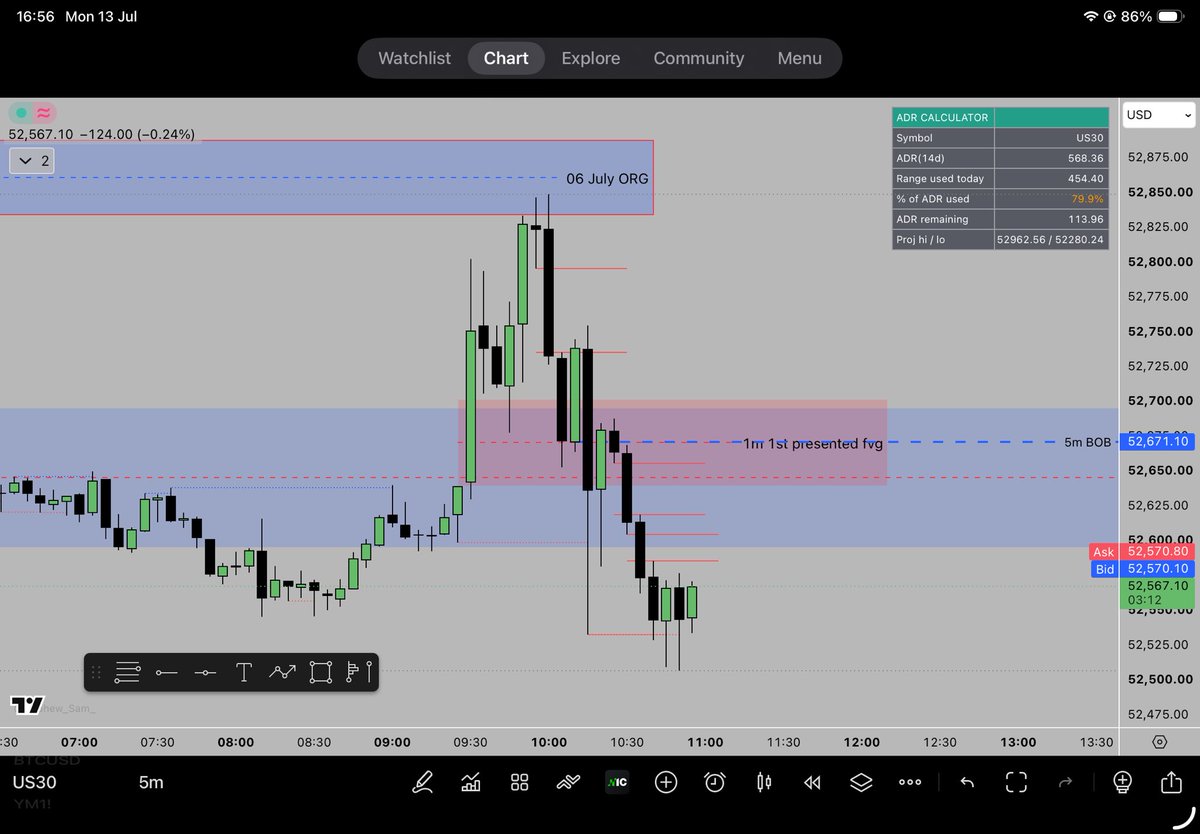Tap the 10:00 time axis label
1200x834 pixels.
click(549, 742)
